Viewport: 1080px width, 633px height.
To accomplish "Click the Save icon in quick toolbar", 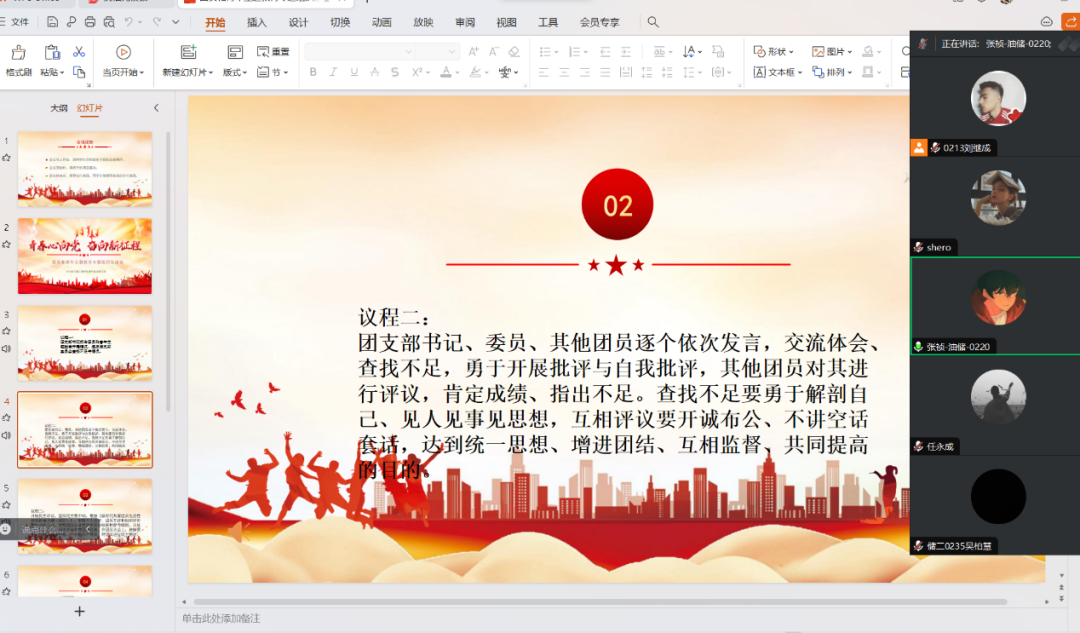I will tap(52, 22).
